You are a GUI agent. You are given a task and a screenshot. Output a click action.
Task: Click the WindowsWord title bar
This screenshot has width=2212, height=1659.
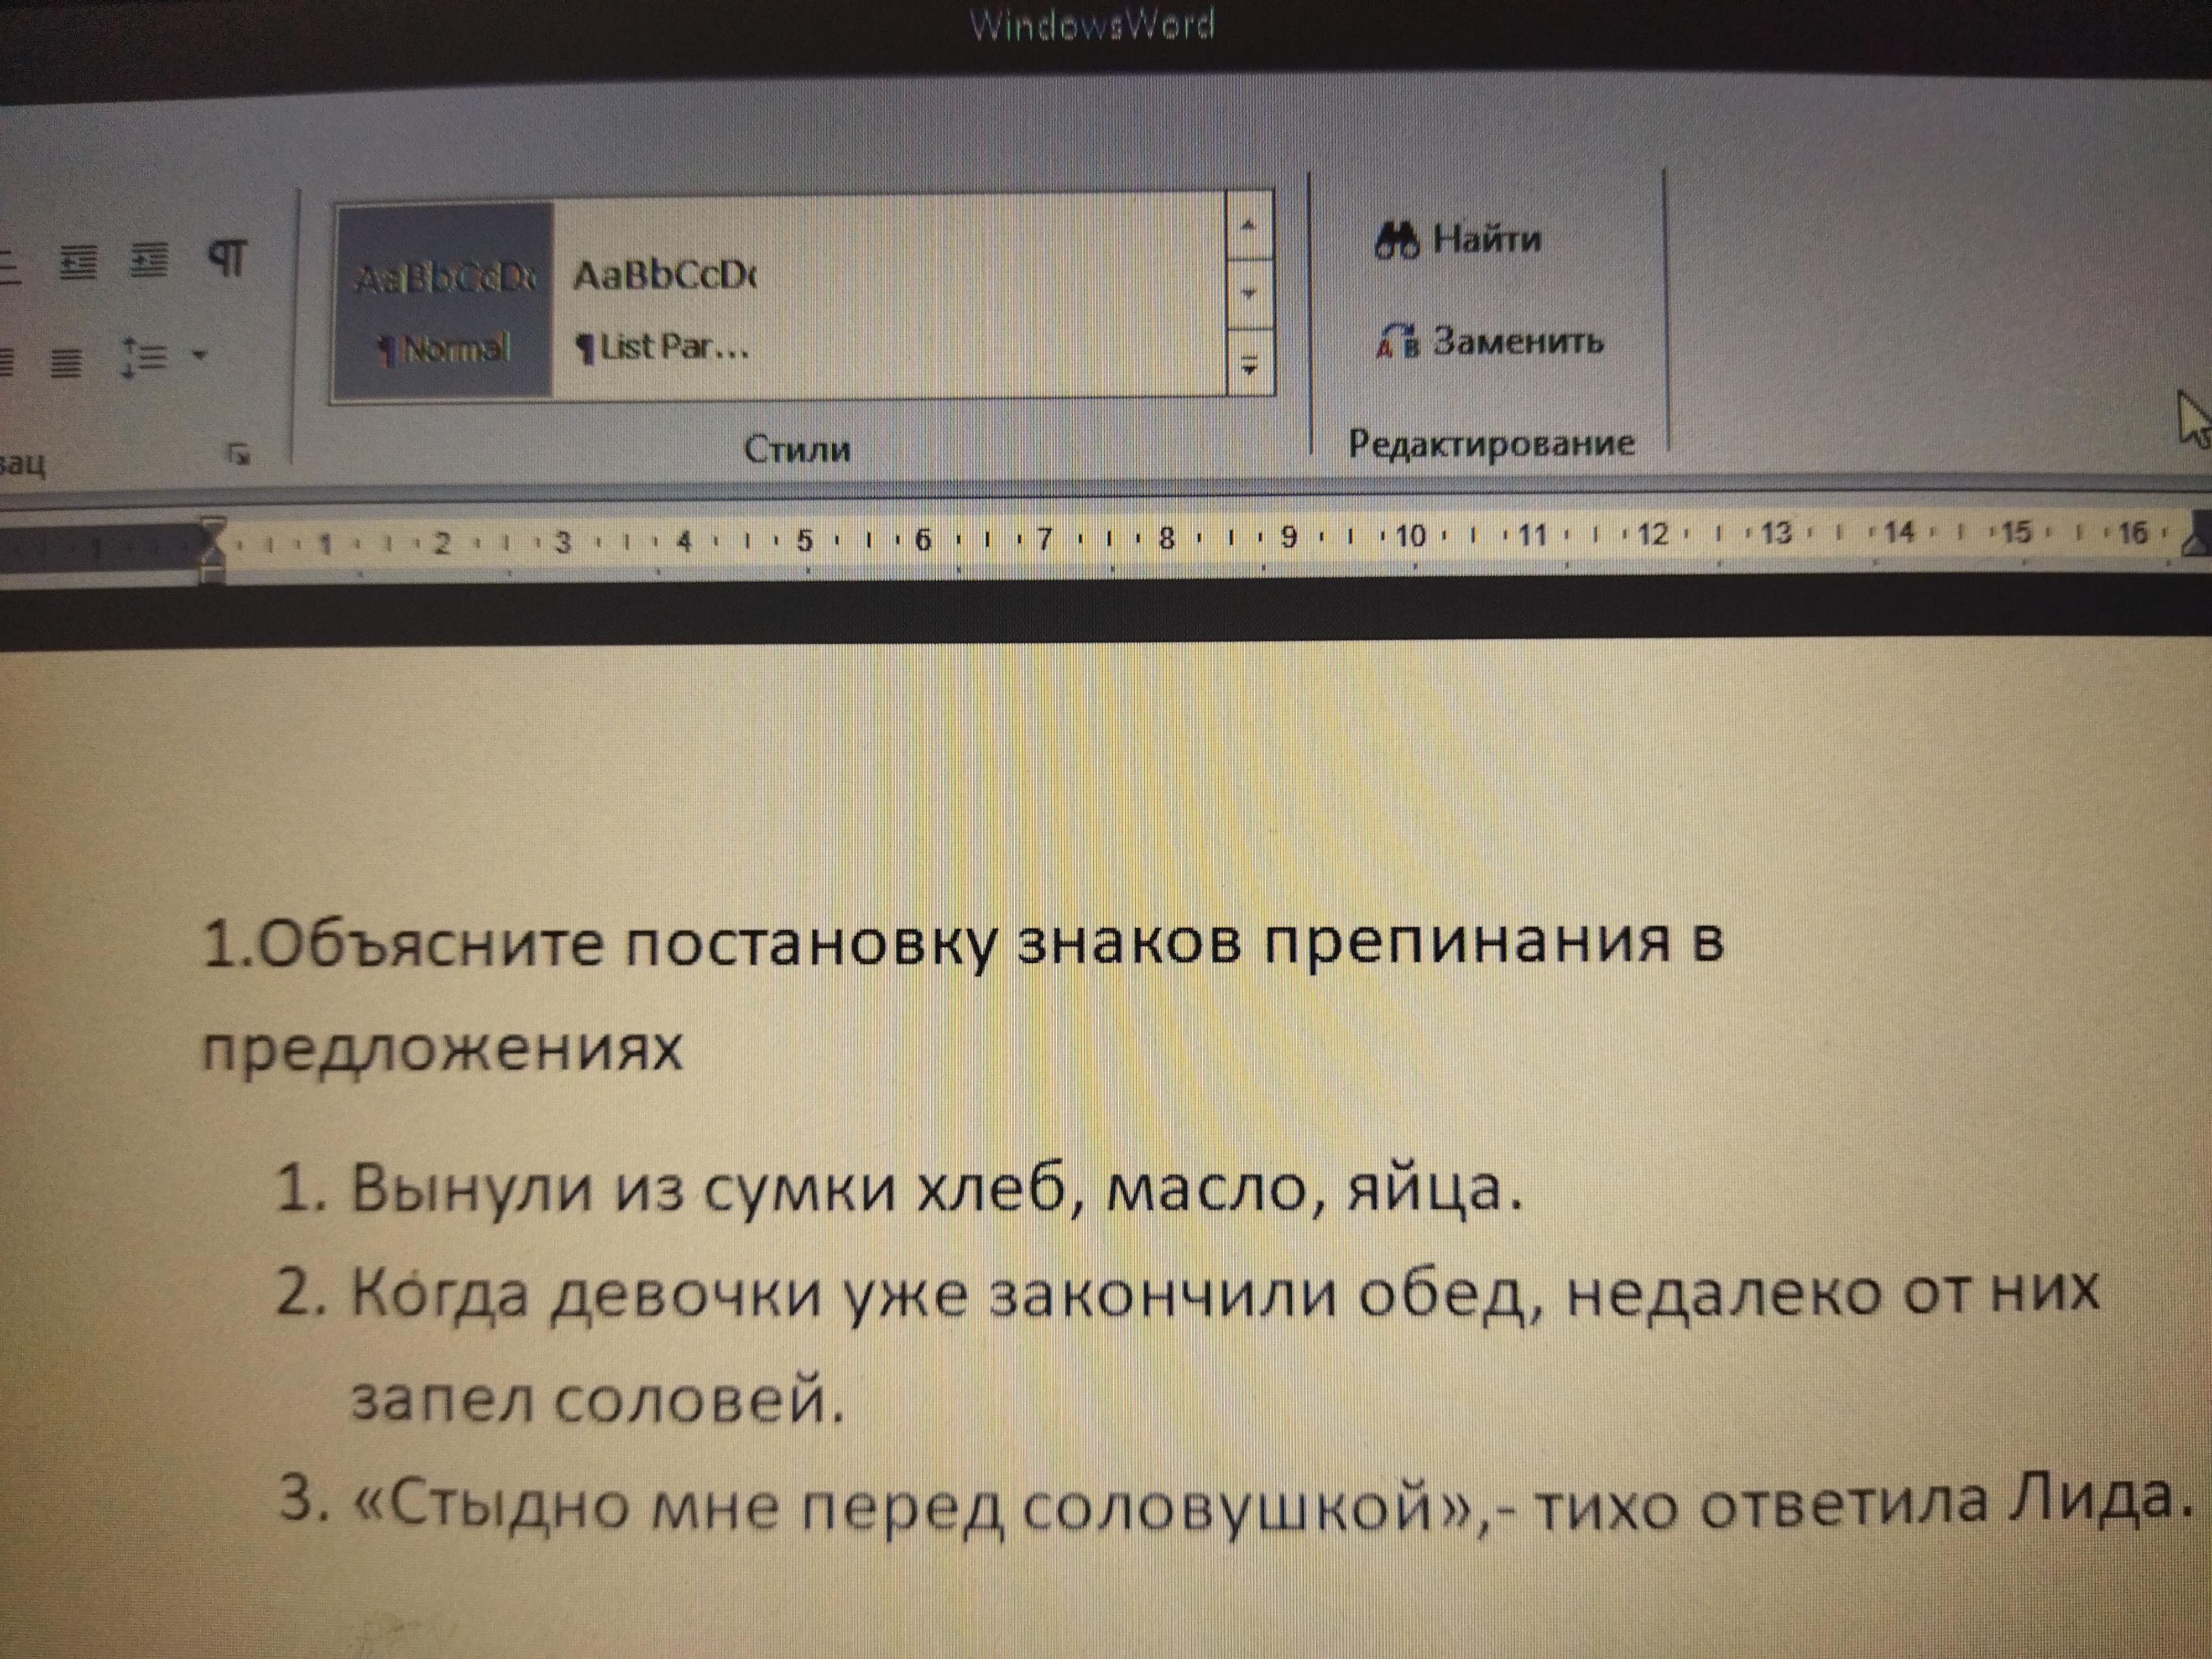click(x=1092, y=25)
